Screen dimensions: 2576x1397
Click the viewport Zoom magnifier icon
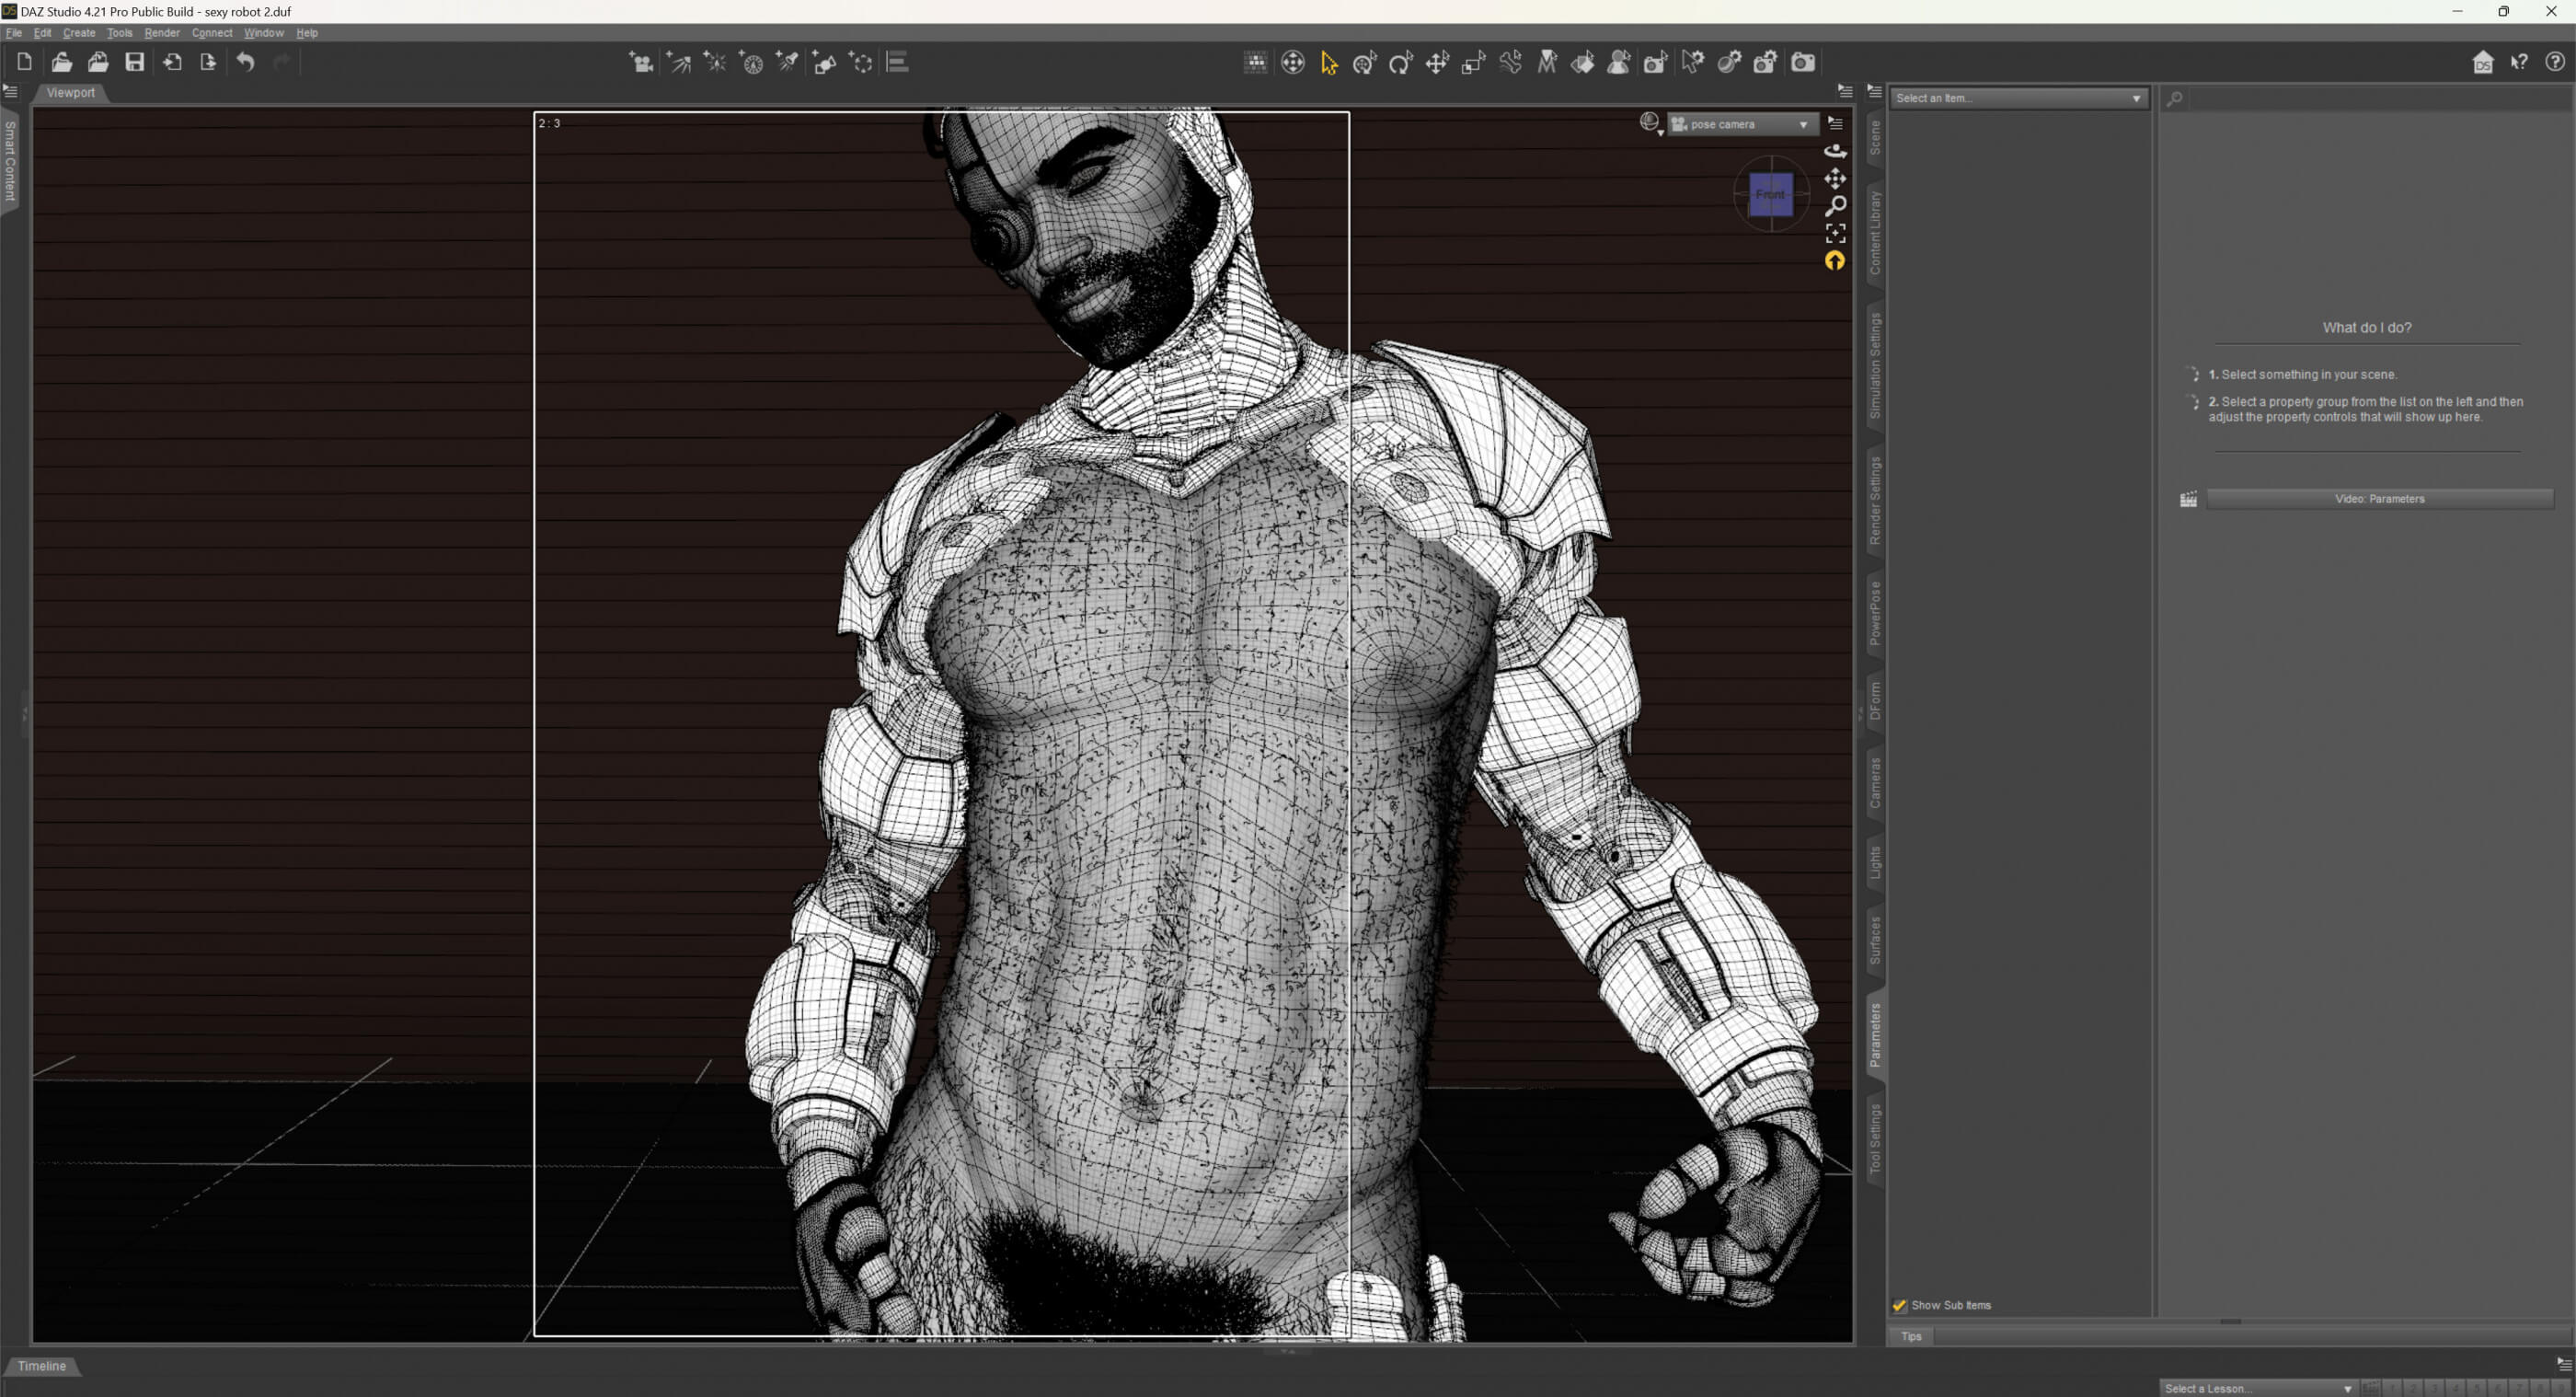coord(1835,206)
